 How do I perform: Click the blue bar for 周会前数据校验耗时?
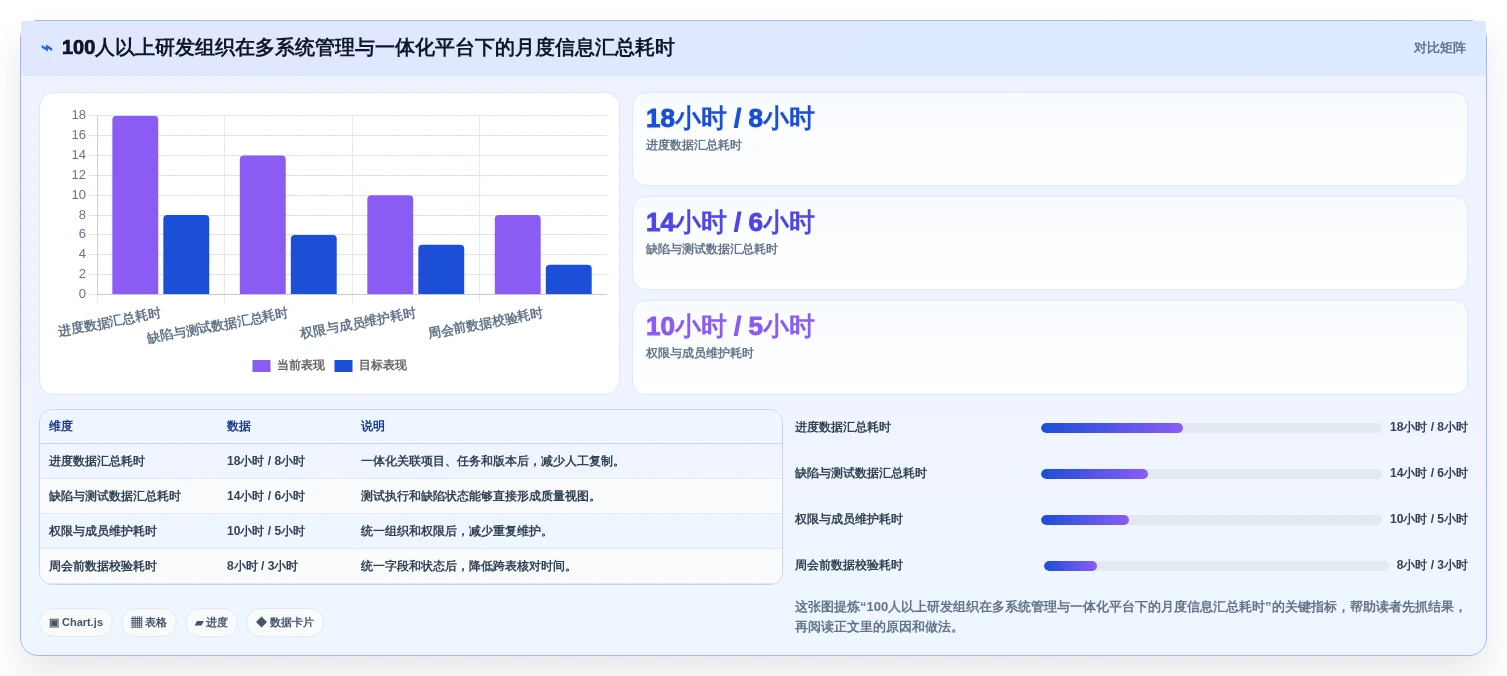(569, 280)
